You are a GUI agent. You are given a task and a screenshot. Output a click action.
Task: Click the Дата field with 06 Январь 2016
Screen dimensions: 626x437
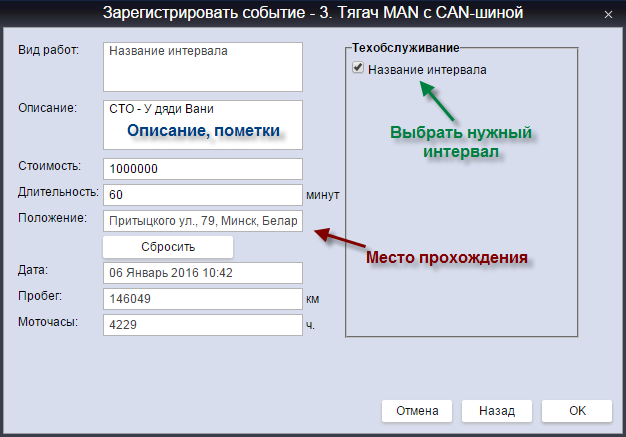(202, 273)
